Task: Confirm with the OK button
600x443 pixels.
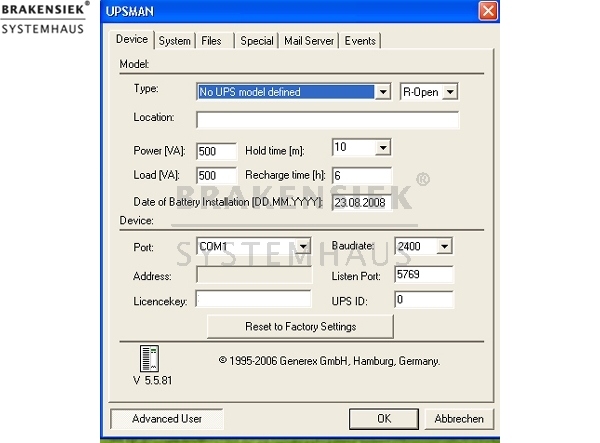Action: click(x=384, y=419)
